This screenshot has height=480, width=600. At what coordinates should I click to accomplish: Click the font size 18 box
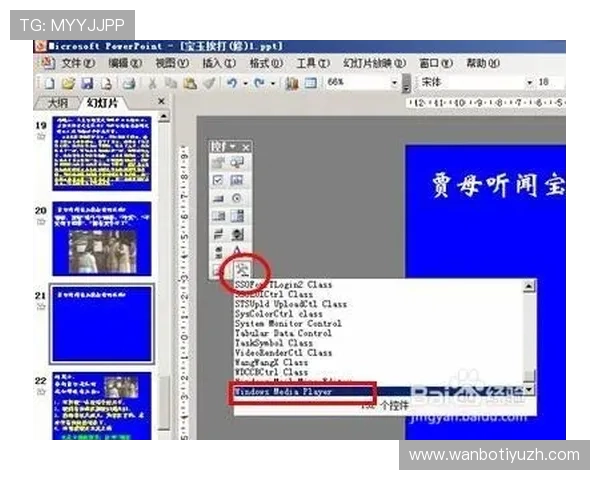548,82
